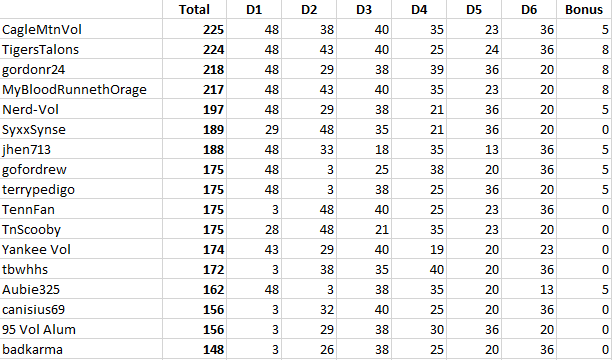The width and height of the screenshot is (612, 360).
Task: Click the MyBloodRunnethOrage name cell
Action: tap(81, 89)
